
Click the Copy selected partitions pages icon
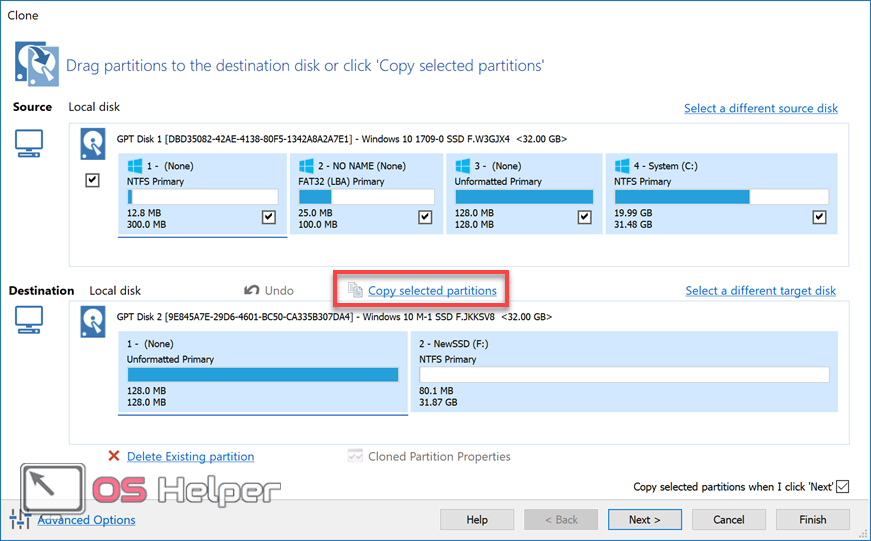(x=354, y=290)
